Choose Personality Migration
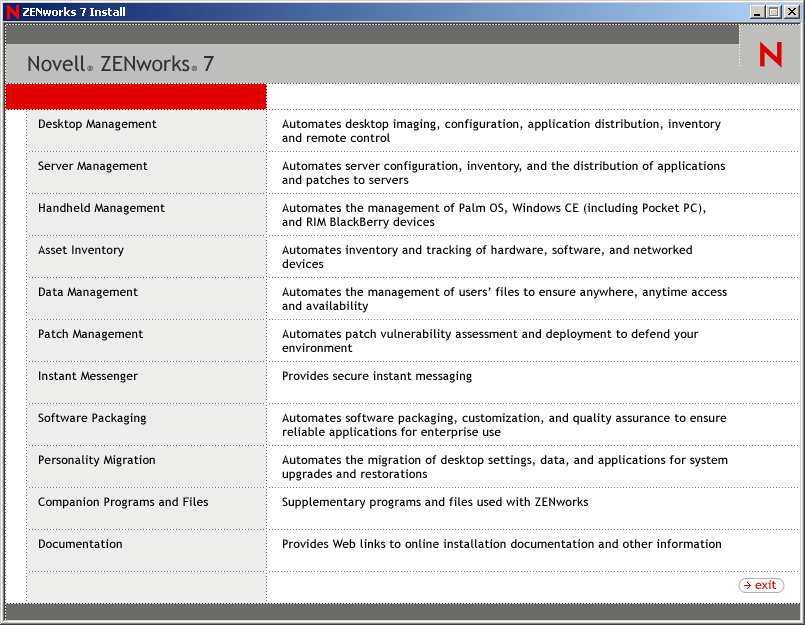Screen dimensions: 805x625 96,460
